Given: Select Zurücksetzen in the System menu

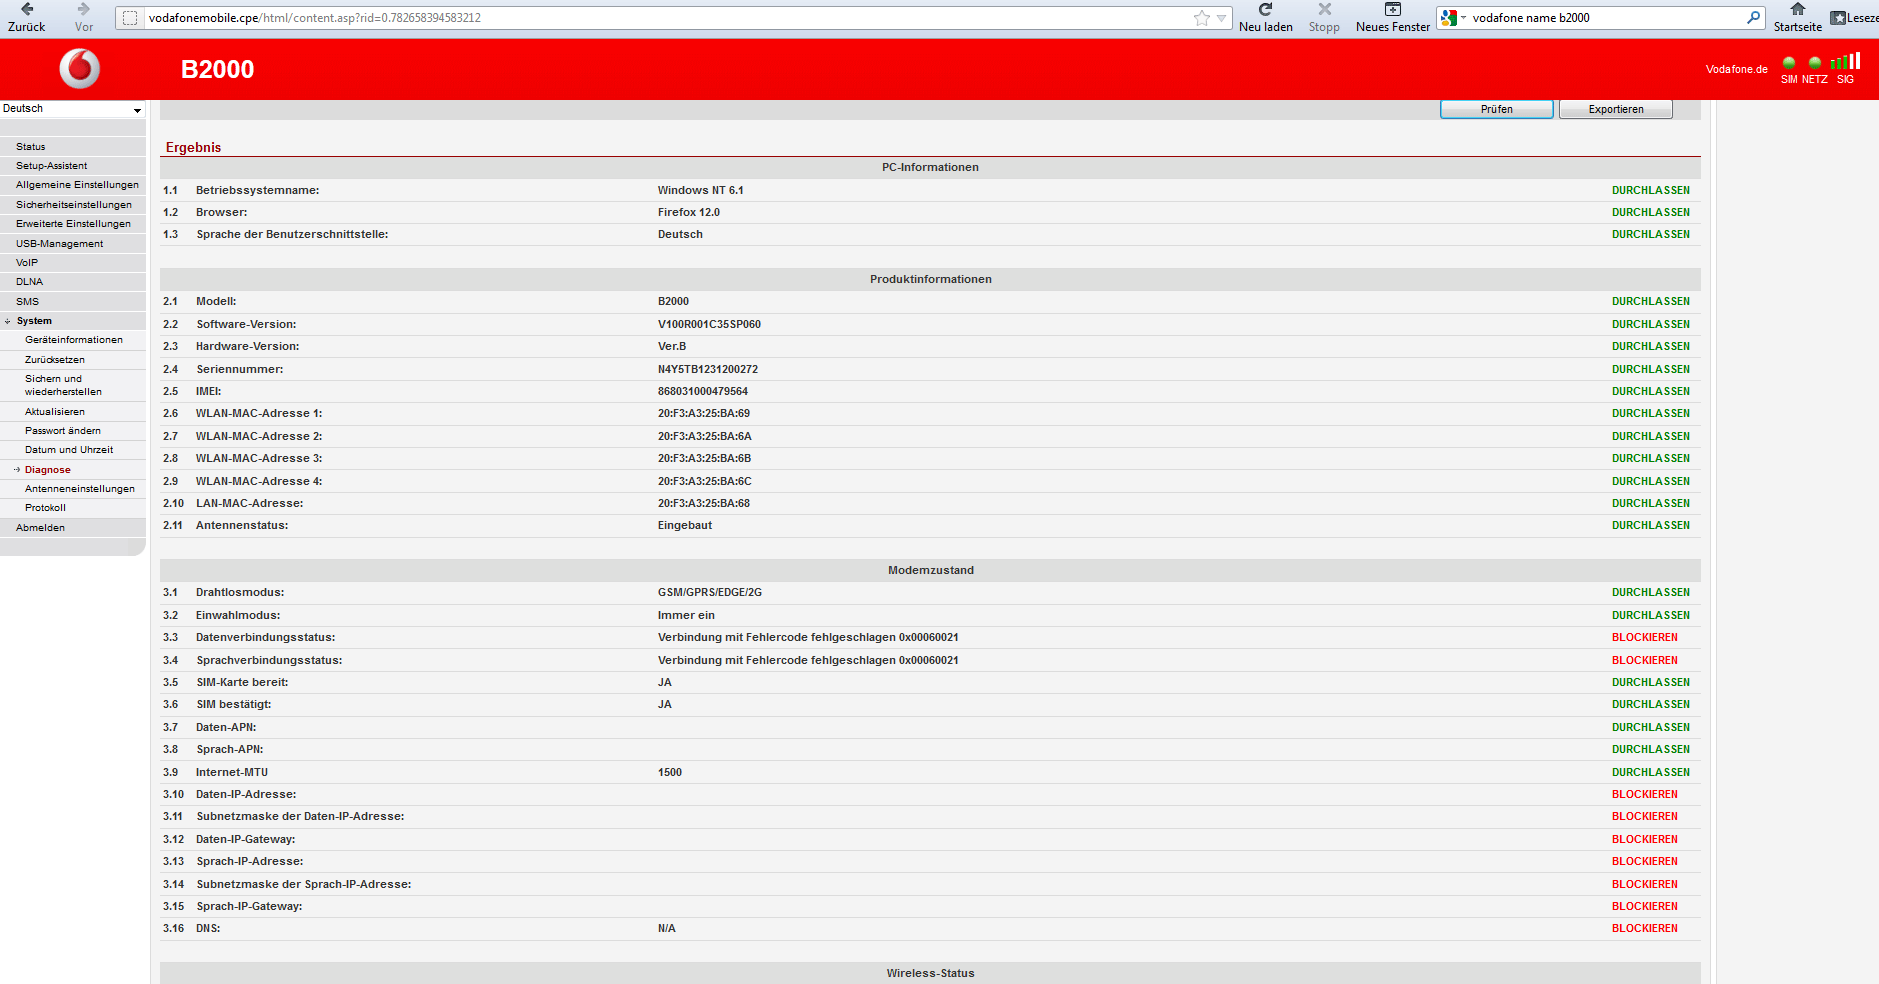Looking at the screenshot, I should [x=55, y=360].
